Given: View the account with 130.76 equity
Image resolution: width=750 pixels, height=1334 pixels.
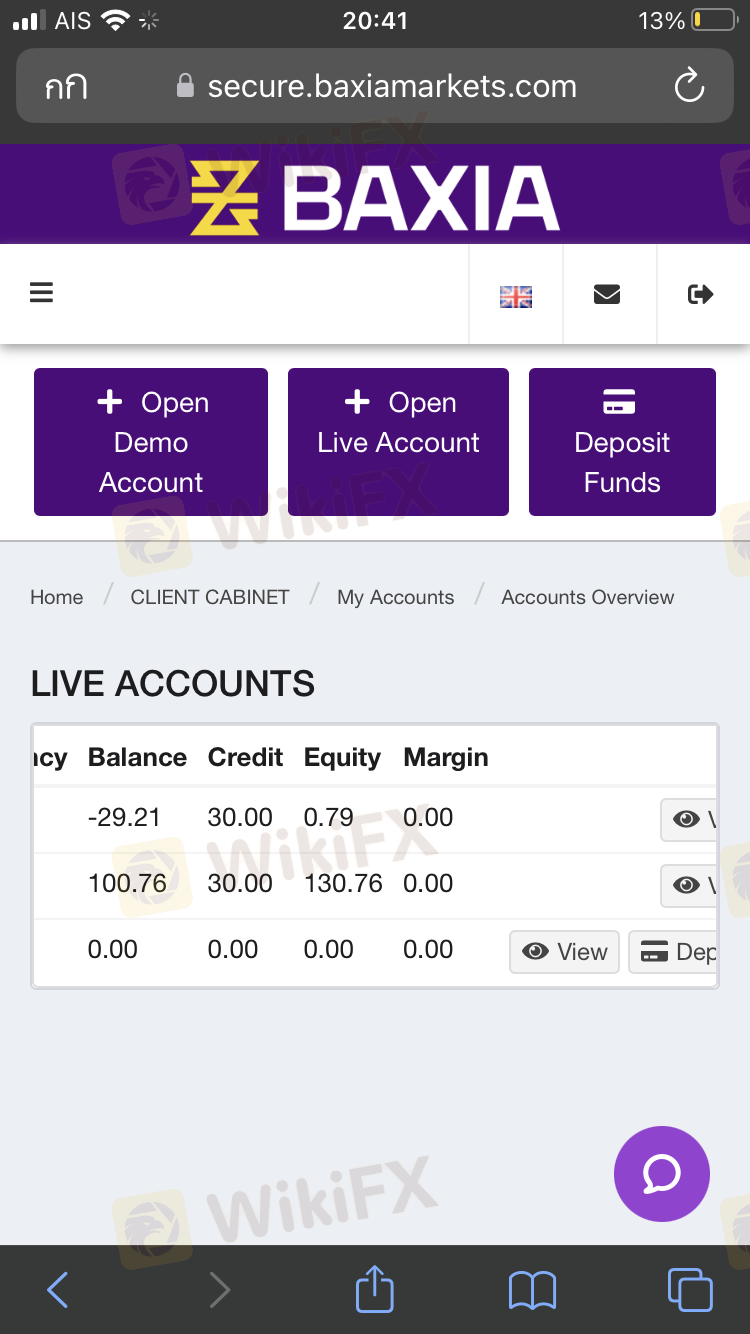Looking at the screenshot, I should pos(689,886).
